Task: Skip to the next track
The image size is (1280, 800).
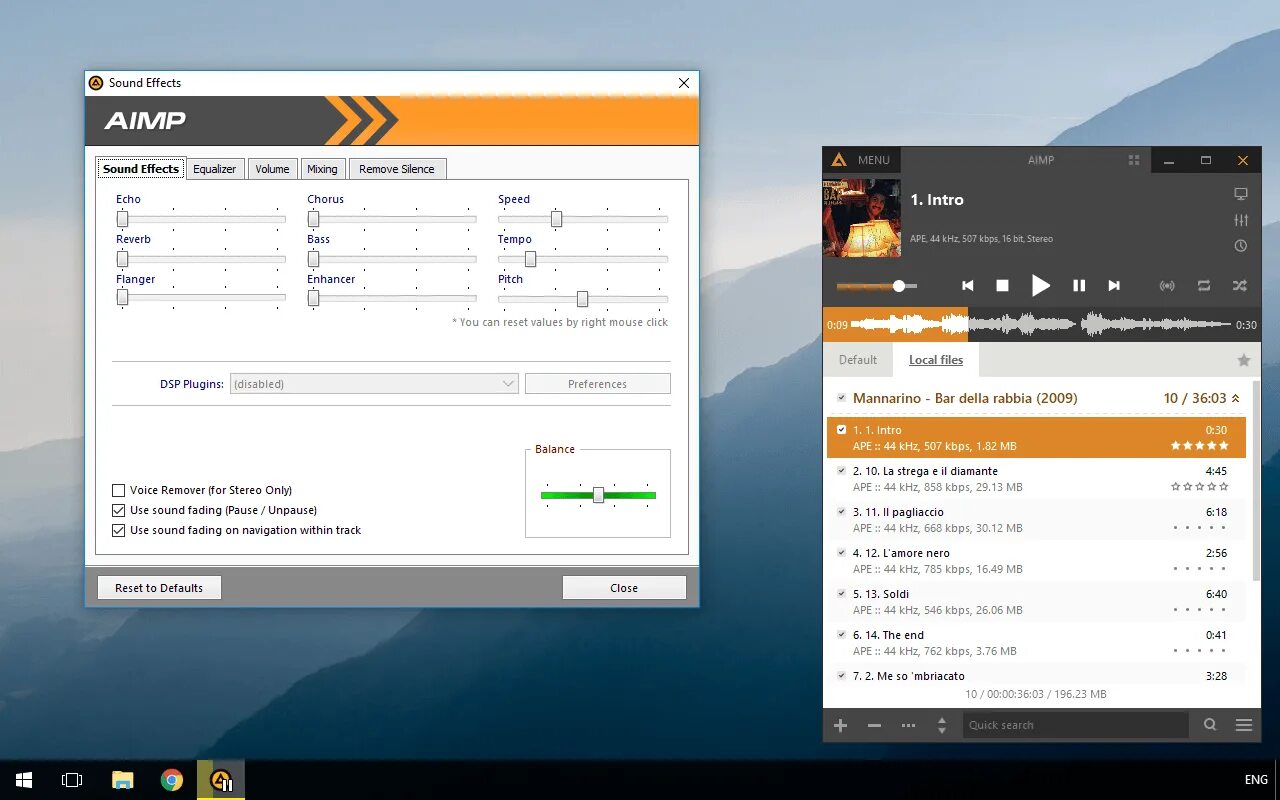Action: 1114,286
